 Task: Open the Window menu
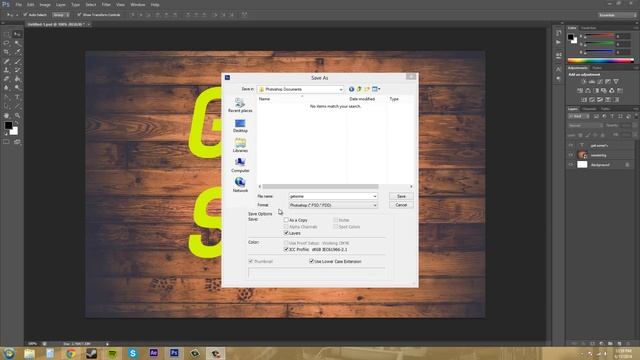(x=138, y=4)
